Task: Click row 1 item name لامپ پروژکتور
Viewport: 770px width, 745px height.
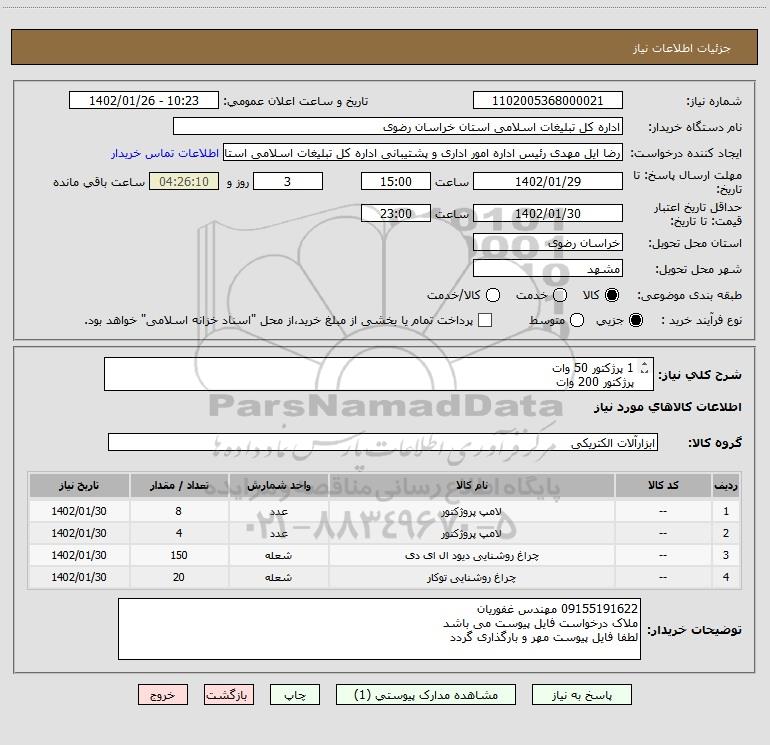Action: [x=471, y=512]
